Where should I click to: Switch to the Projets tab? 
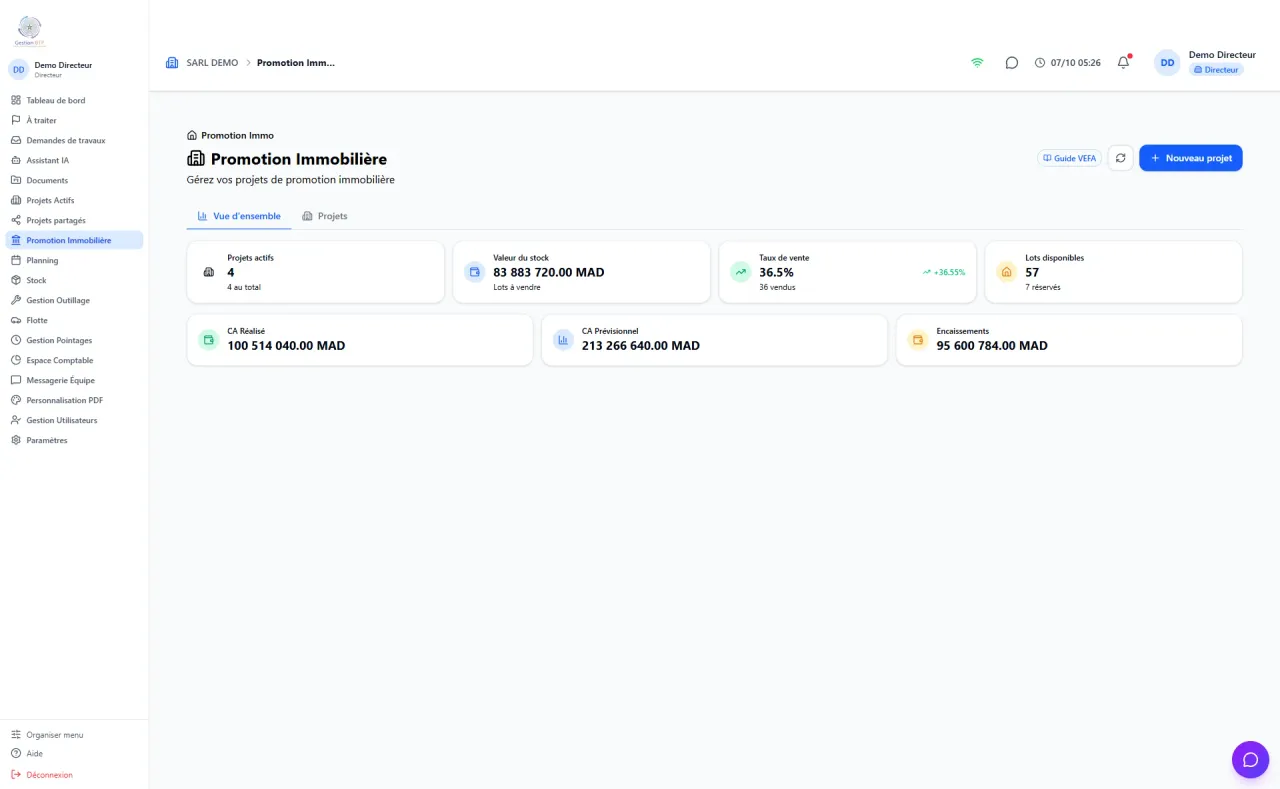324,216
